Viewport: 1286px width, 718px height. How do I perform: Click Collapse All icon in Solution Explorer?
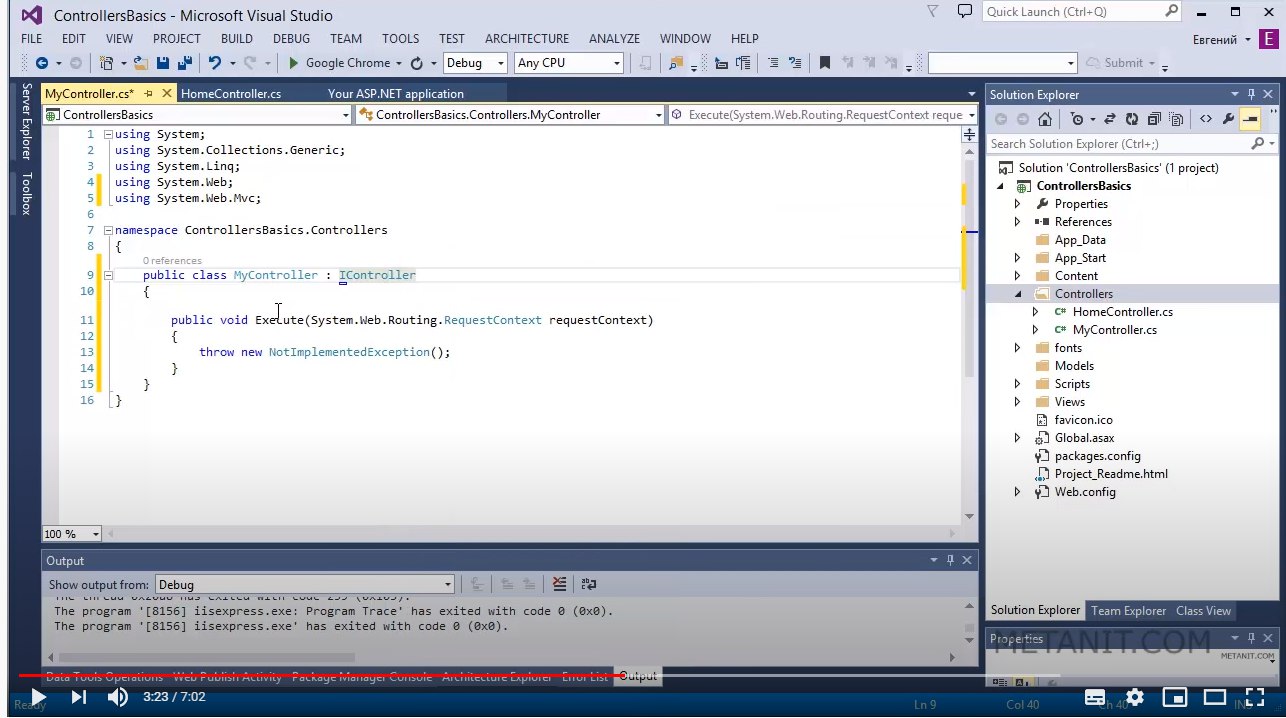[x=1155, y=119]
